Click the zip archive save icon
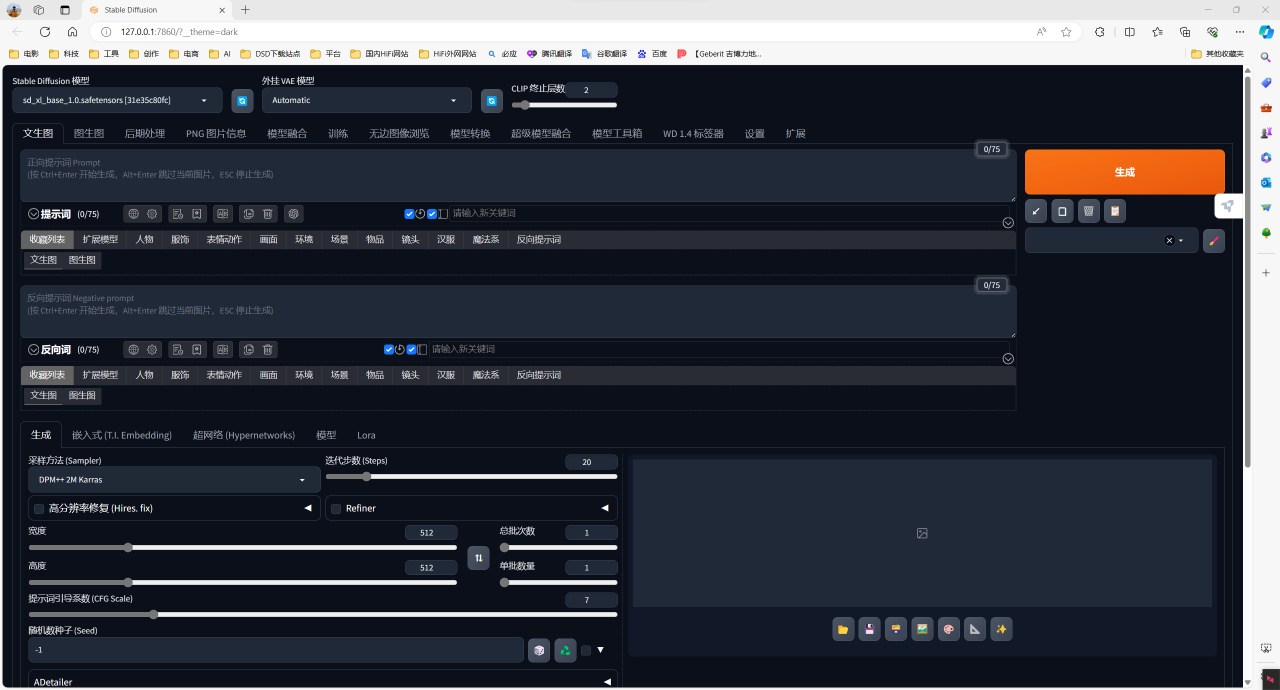Viewport: 1280px width, 690px height. 896,629
